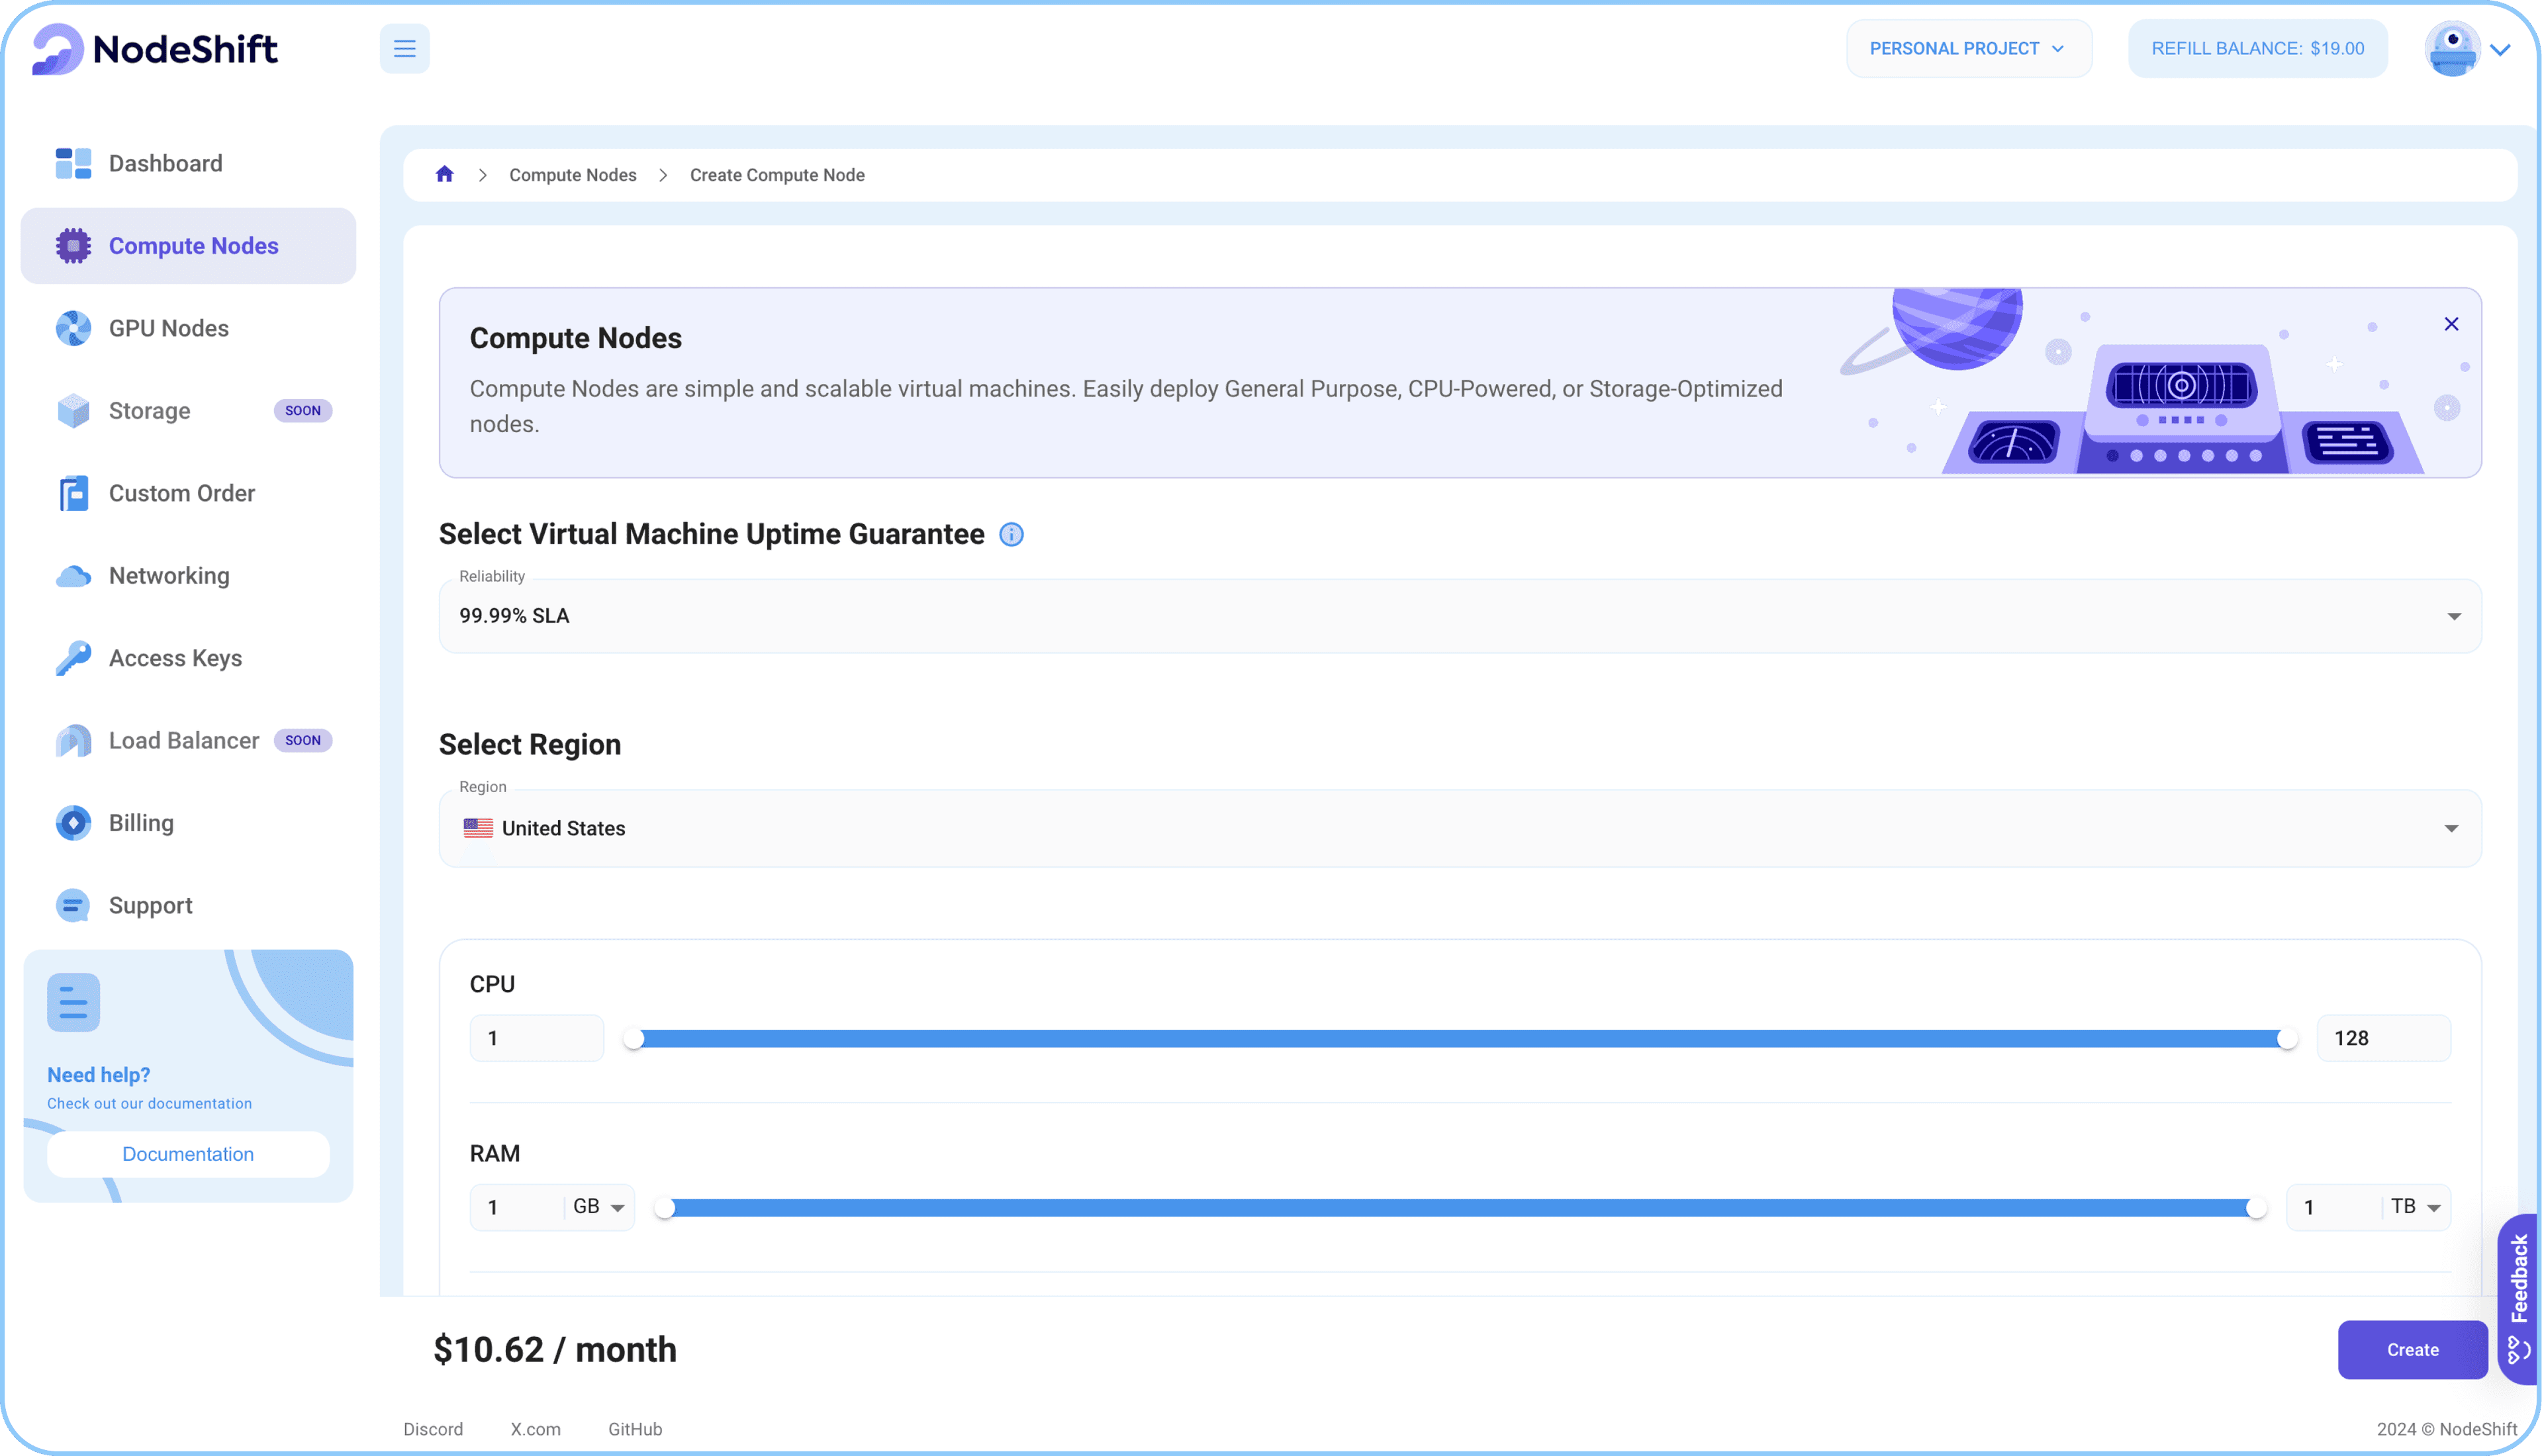Screen dimensions: 2542x1456
Task: Click the NodeShift logo
Action: click(x=155, y=48)
